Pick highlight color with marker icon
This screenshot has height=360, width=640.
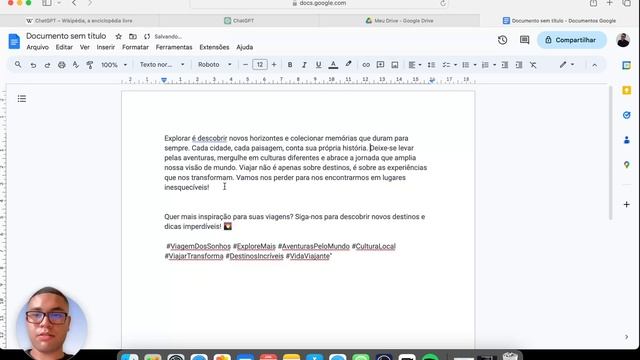coord(348,64)
